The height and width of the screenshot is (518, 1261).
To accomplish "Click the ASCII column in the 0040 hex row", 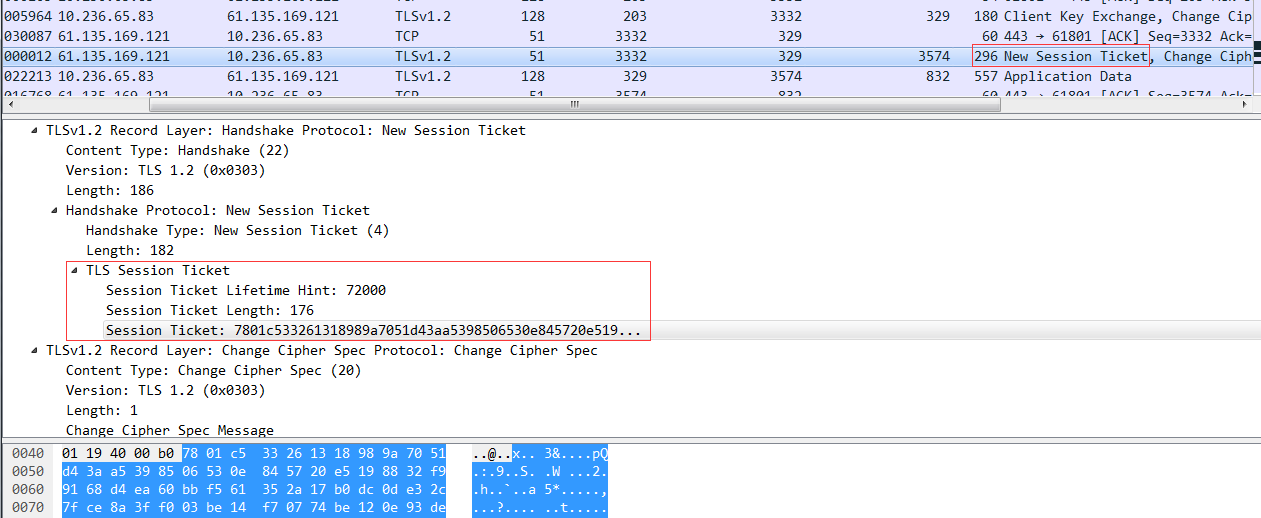I will 540,454.
